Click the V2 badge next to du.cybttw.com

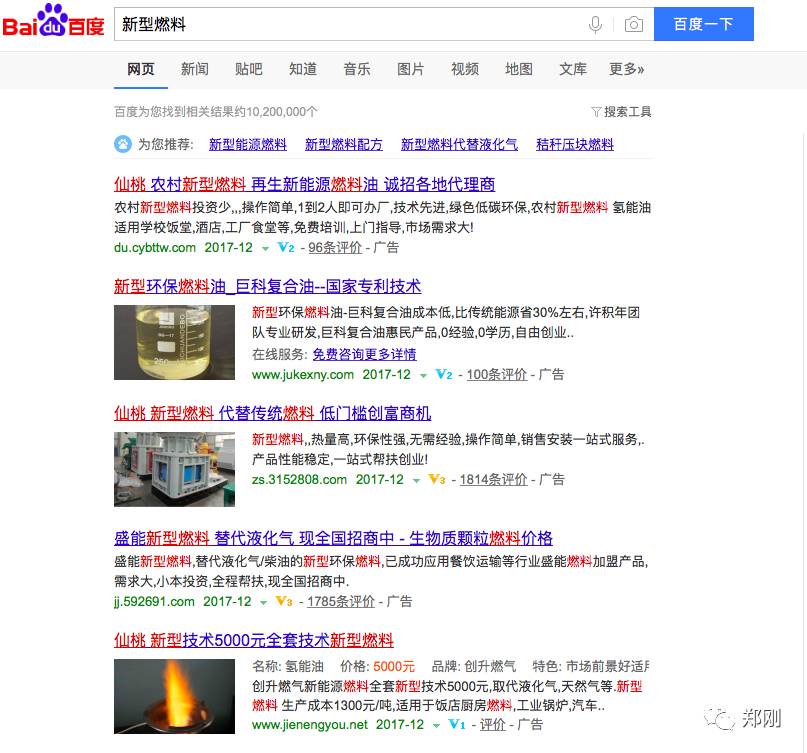point(286,248)
